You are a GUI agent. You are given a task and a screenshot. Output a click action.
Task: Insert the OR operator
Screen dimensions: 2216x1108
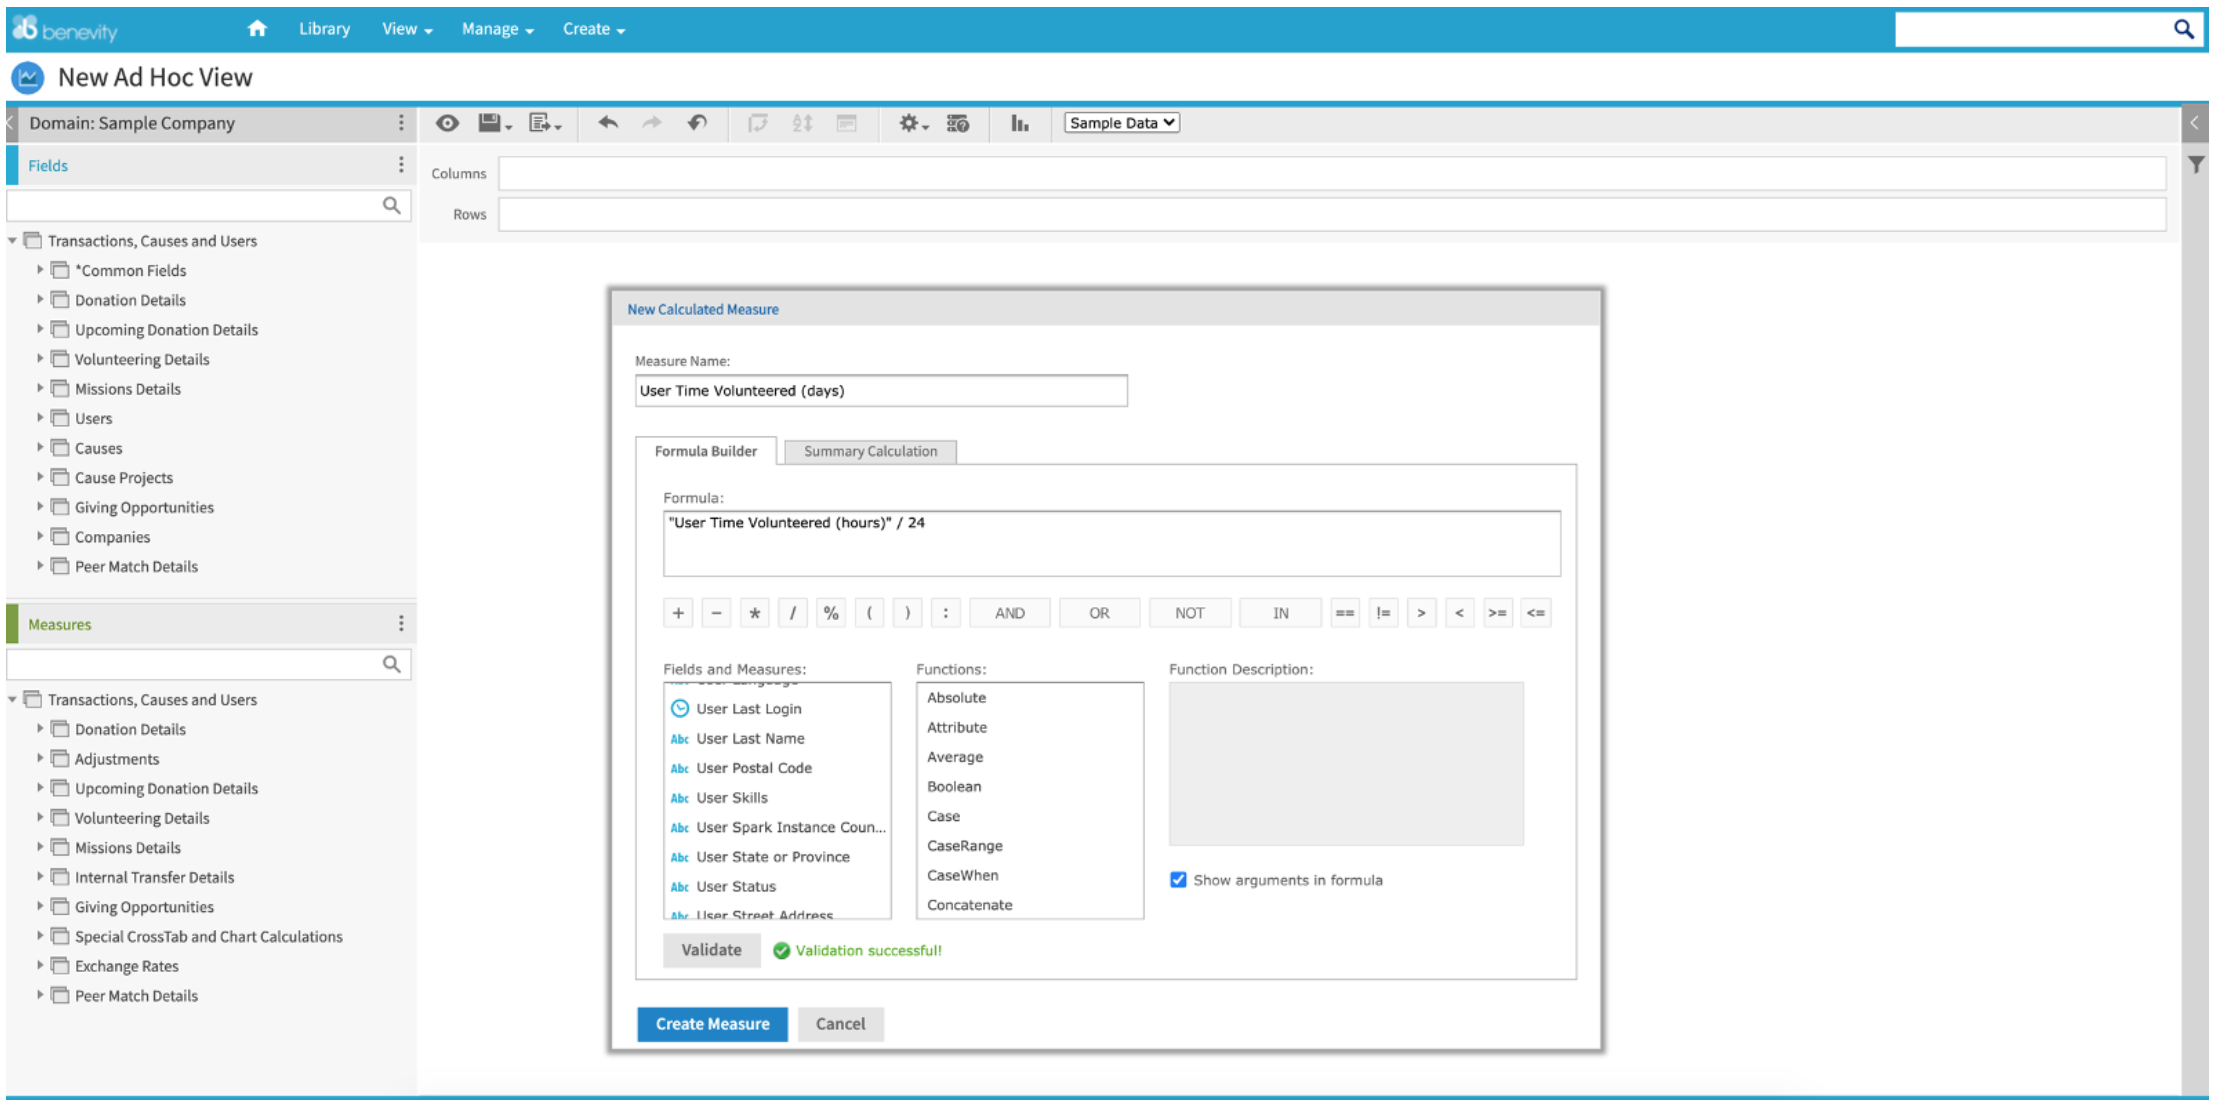(x=1099, y=613)
